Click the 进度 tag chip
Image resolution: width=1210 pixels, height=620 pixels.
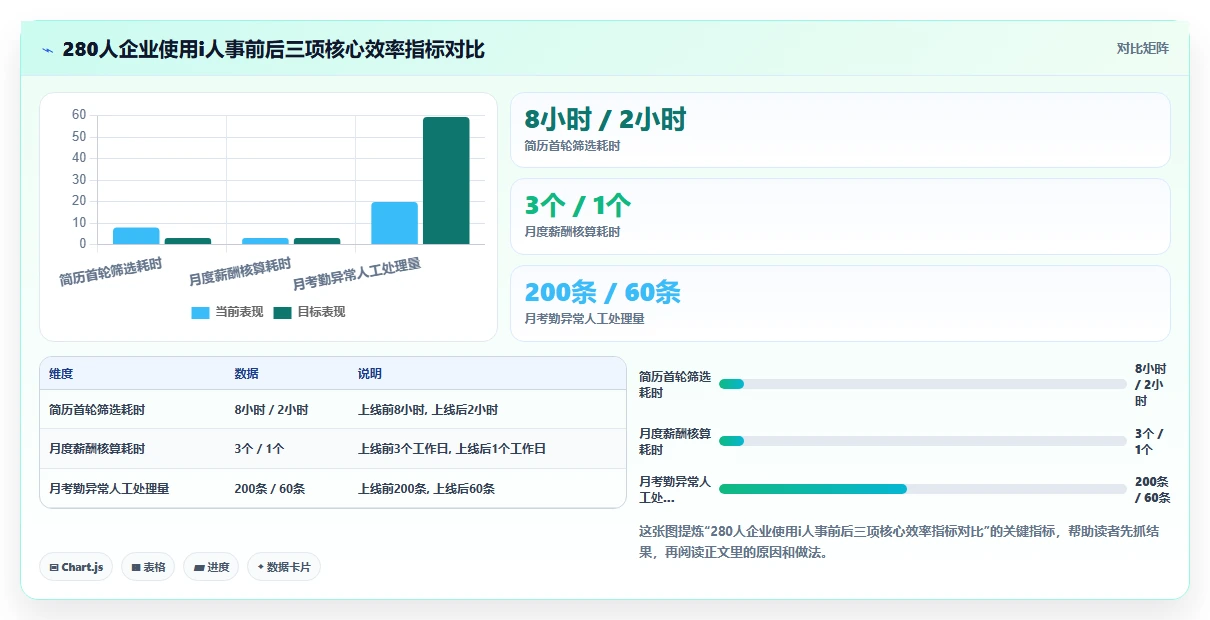click(211, 567)
